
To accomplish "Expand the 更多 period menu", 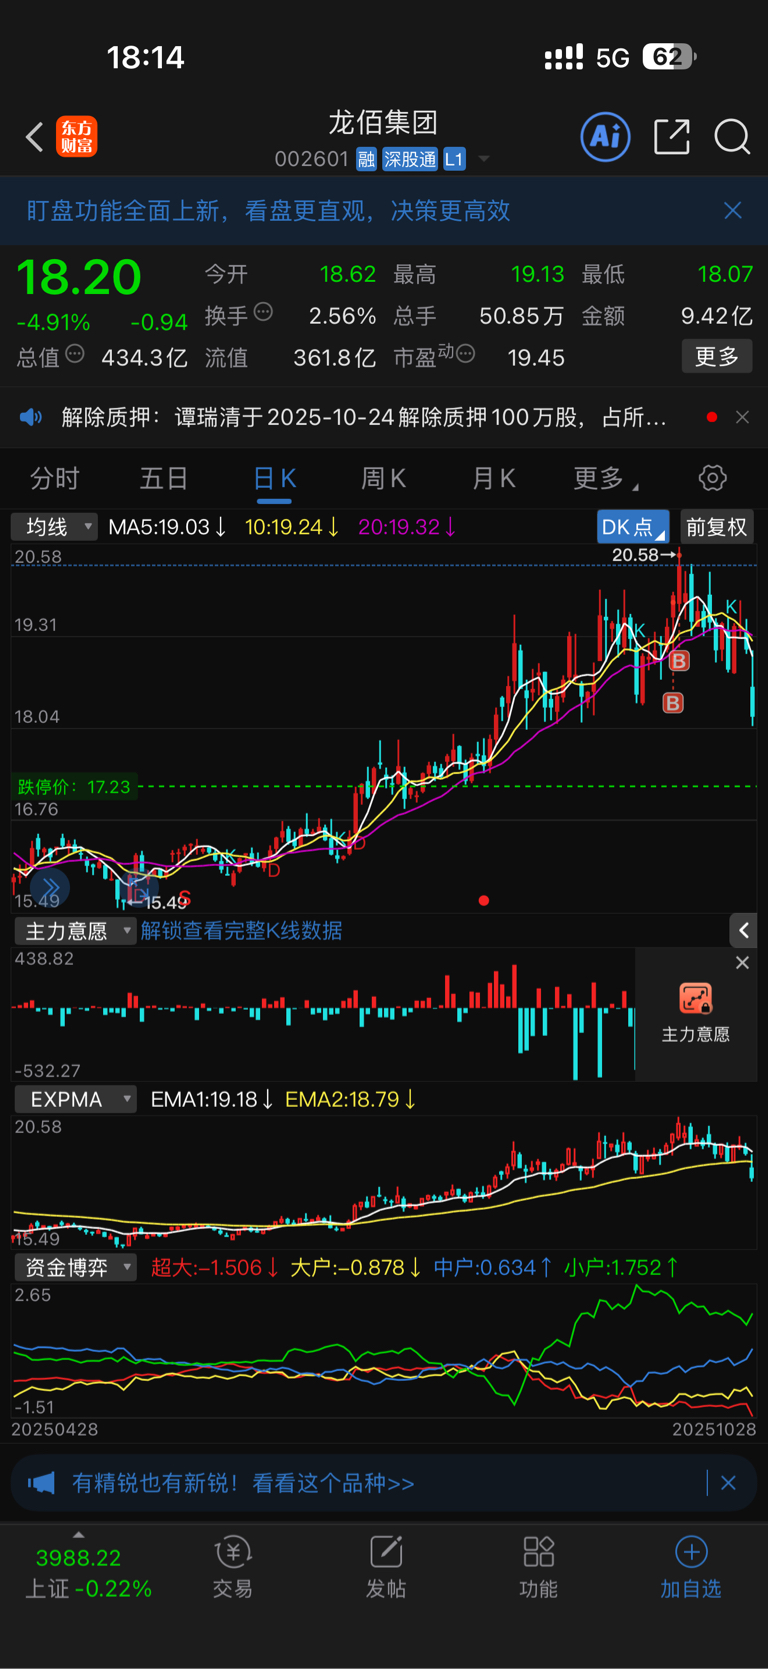I will [605, 479].
